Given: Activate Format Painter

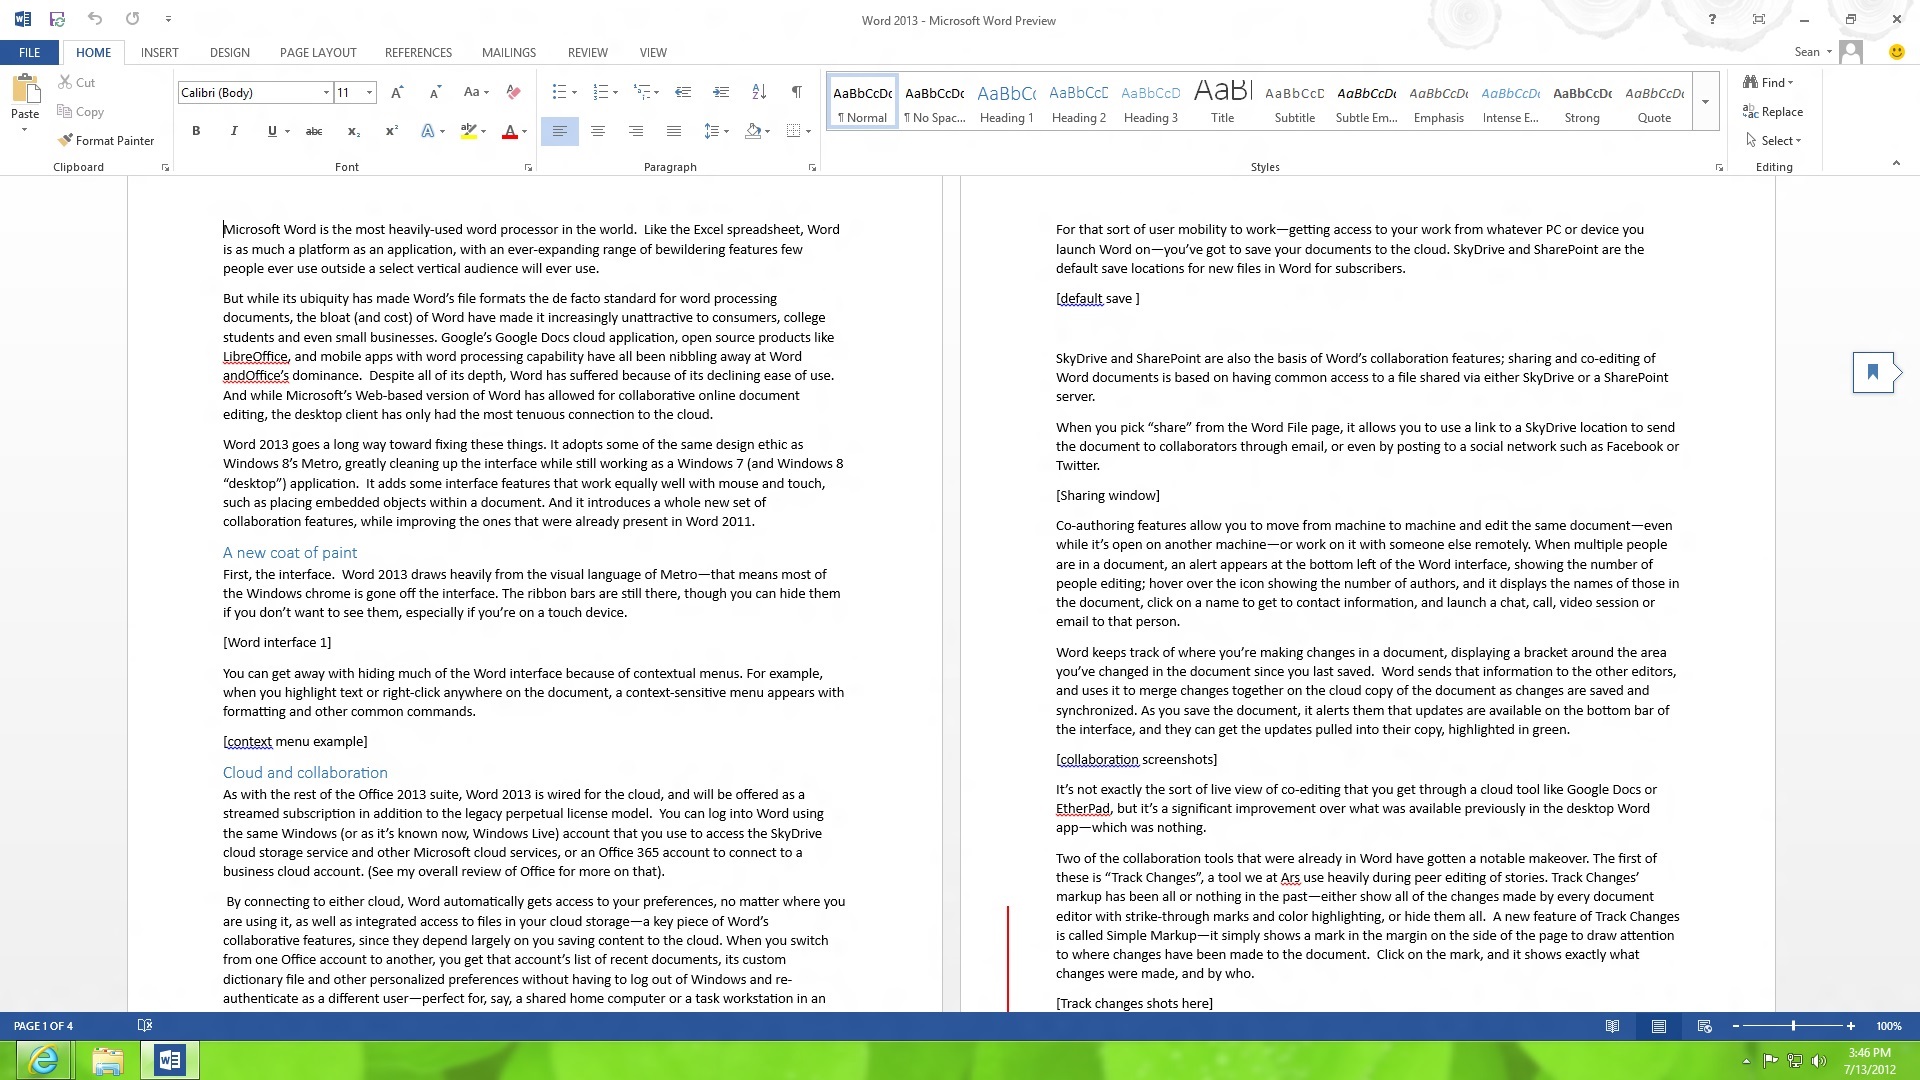Looking at the screenshot, I should (106, 140).
